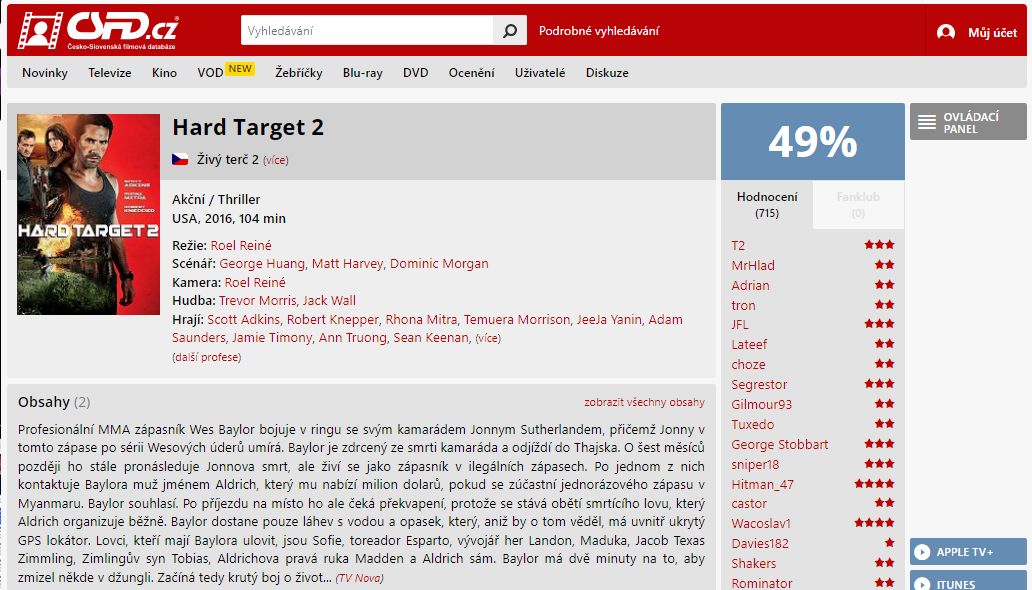This screenshot has height=590, width=1032.
Task: Open composer Jack Wall
Action: [x=329, y=300]
